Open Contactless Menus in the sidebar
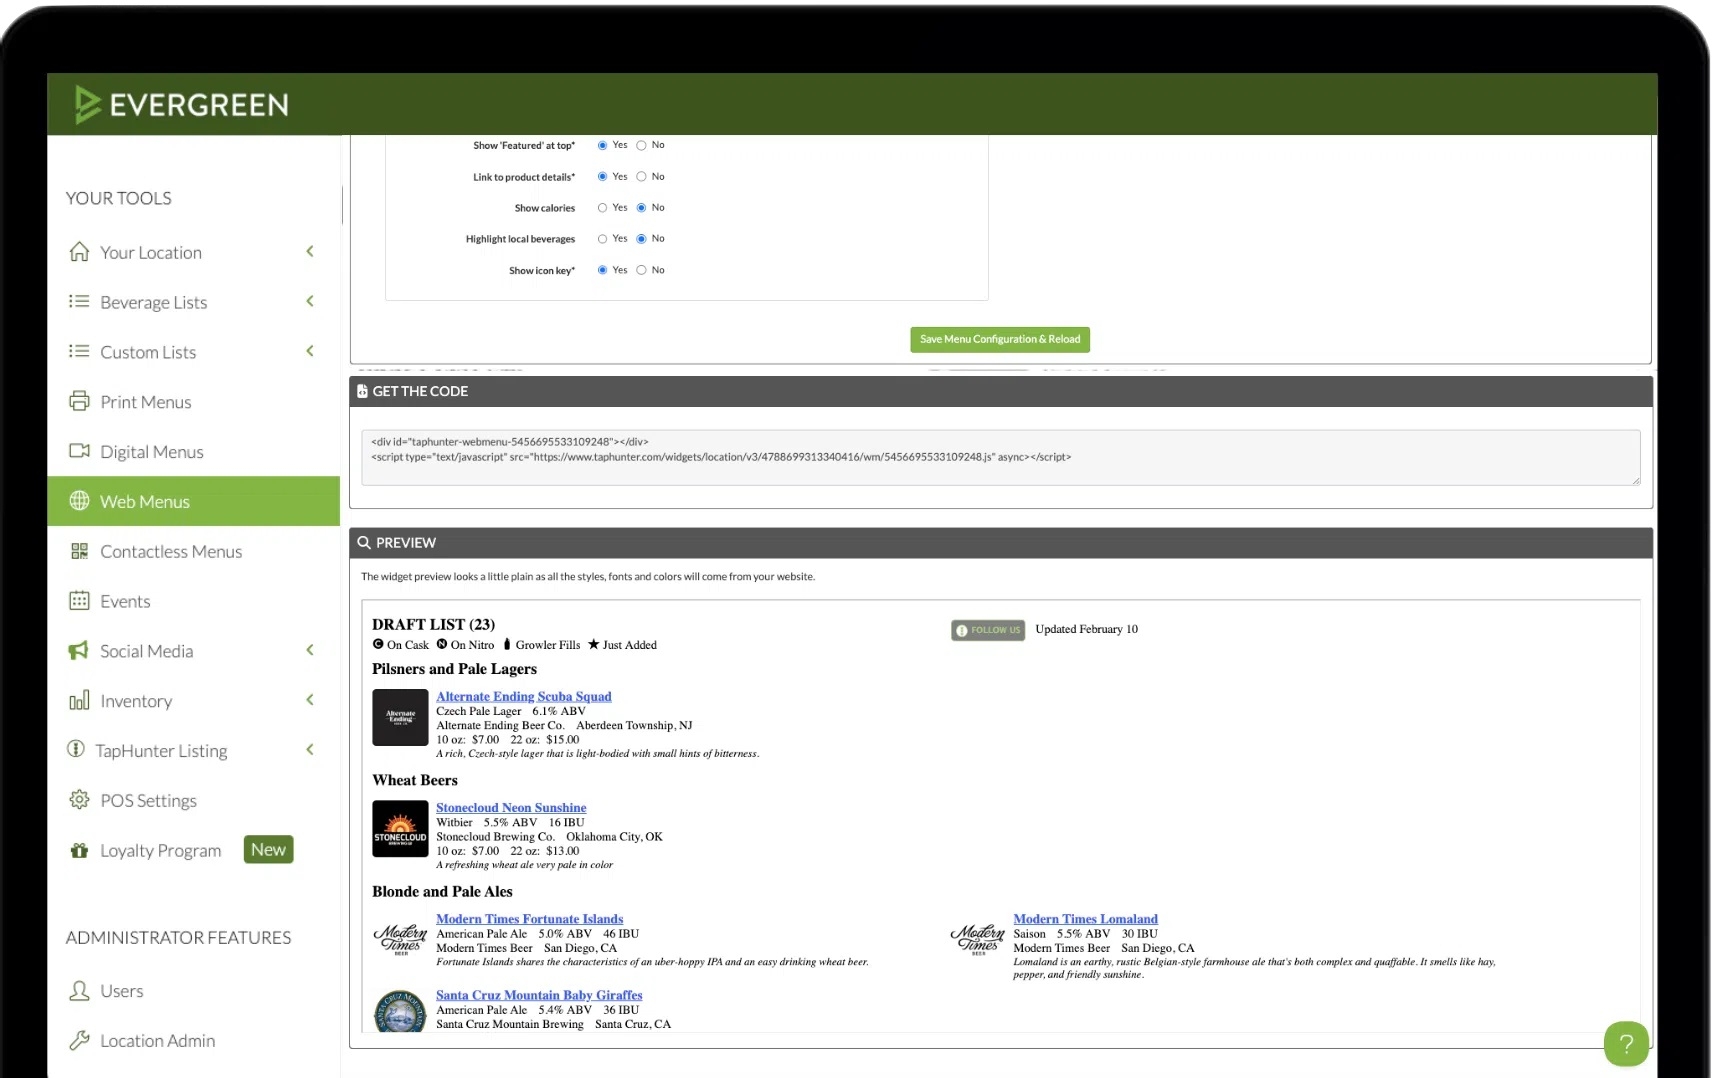1717x1078 pixels. (x=193, y=551)
